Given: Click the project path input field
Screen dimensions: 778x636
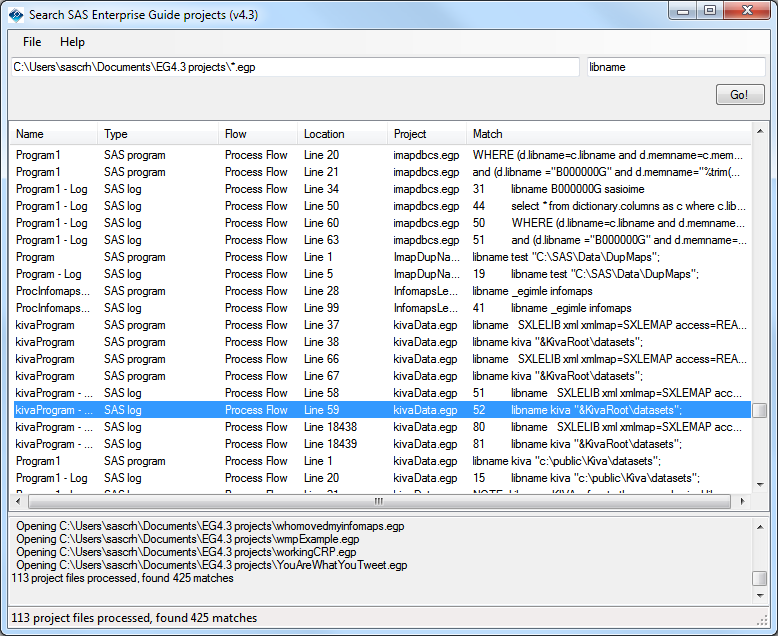Looking at the screenshot, I should (294, 67).
